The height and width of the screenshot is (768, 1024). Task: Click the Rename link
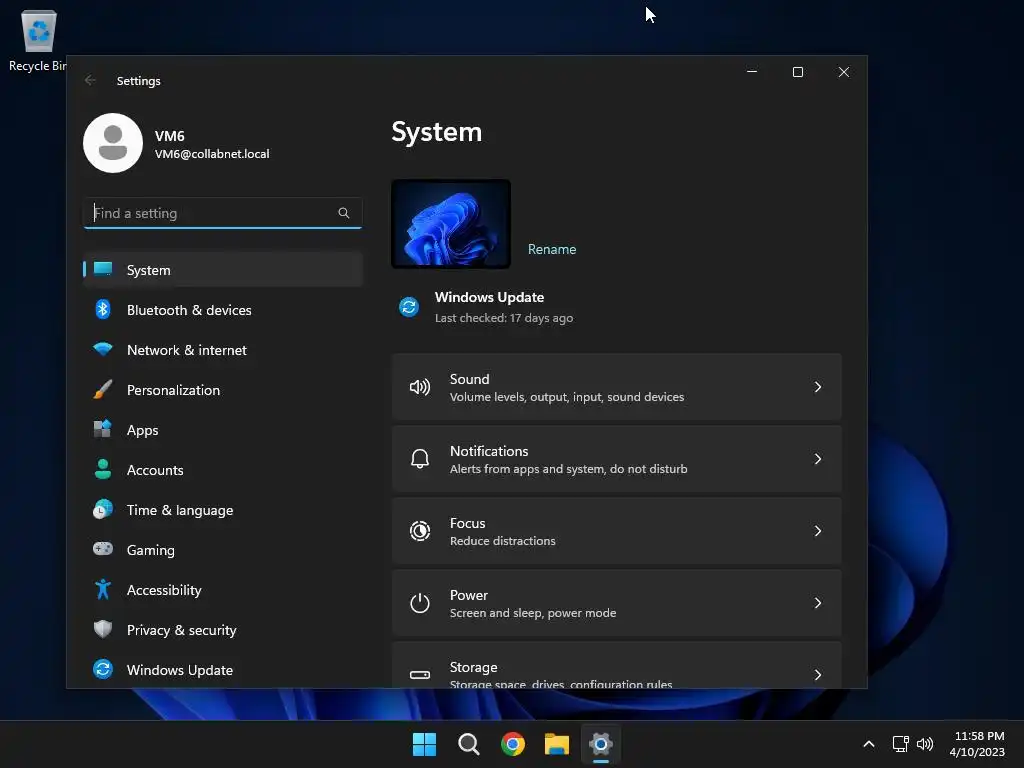(552, 249)
